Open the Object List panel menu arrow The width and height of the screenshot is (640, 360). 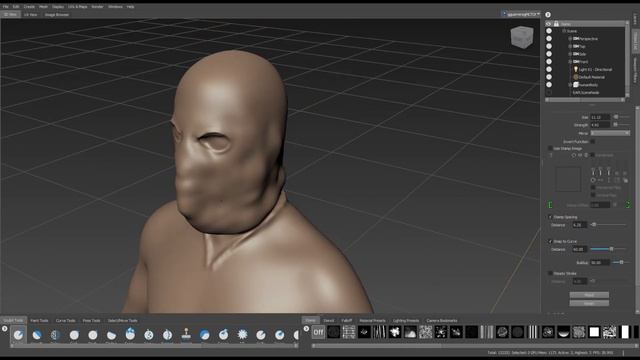(548, 15)
